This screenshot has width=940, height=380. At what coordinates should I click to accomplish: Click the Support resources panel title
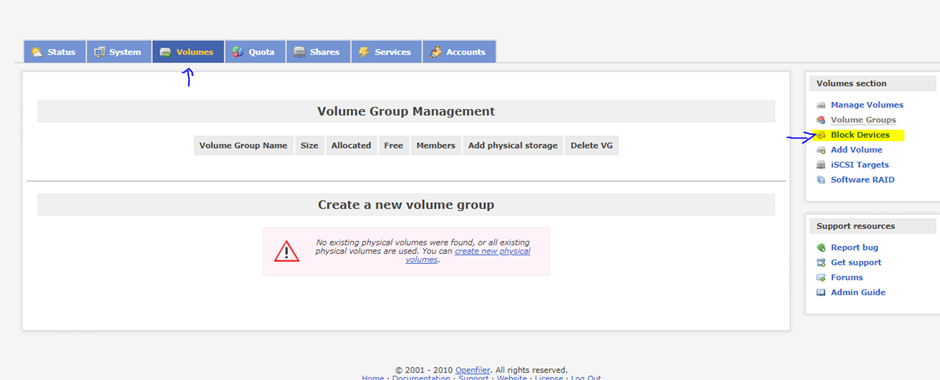pos(855,226)
